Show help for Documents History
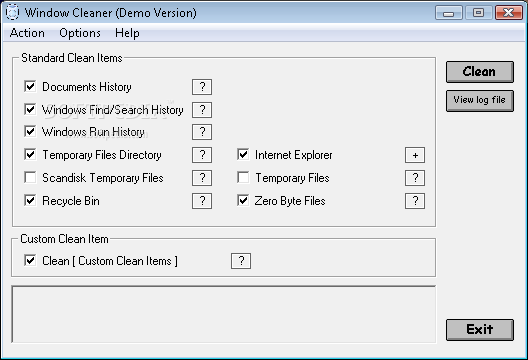The image size is (528, 360). [202, 87]
